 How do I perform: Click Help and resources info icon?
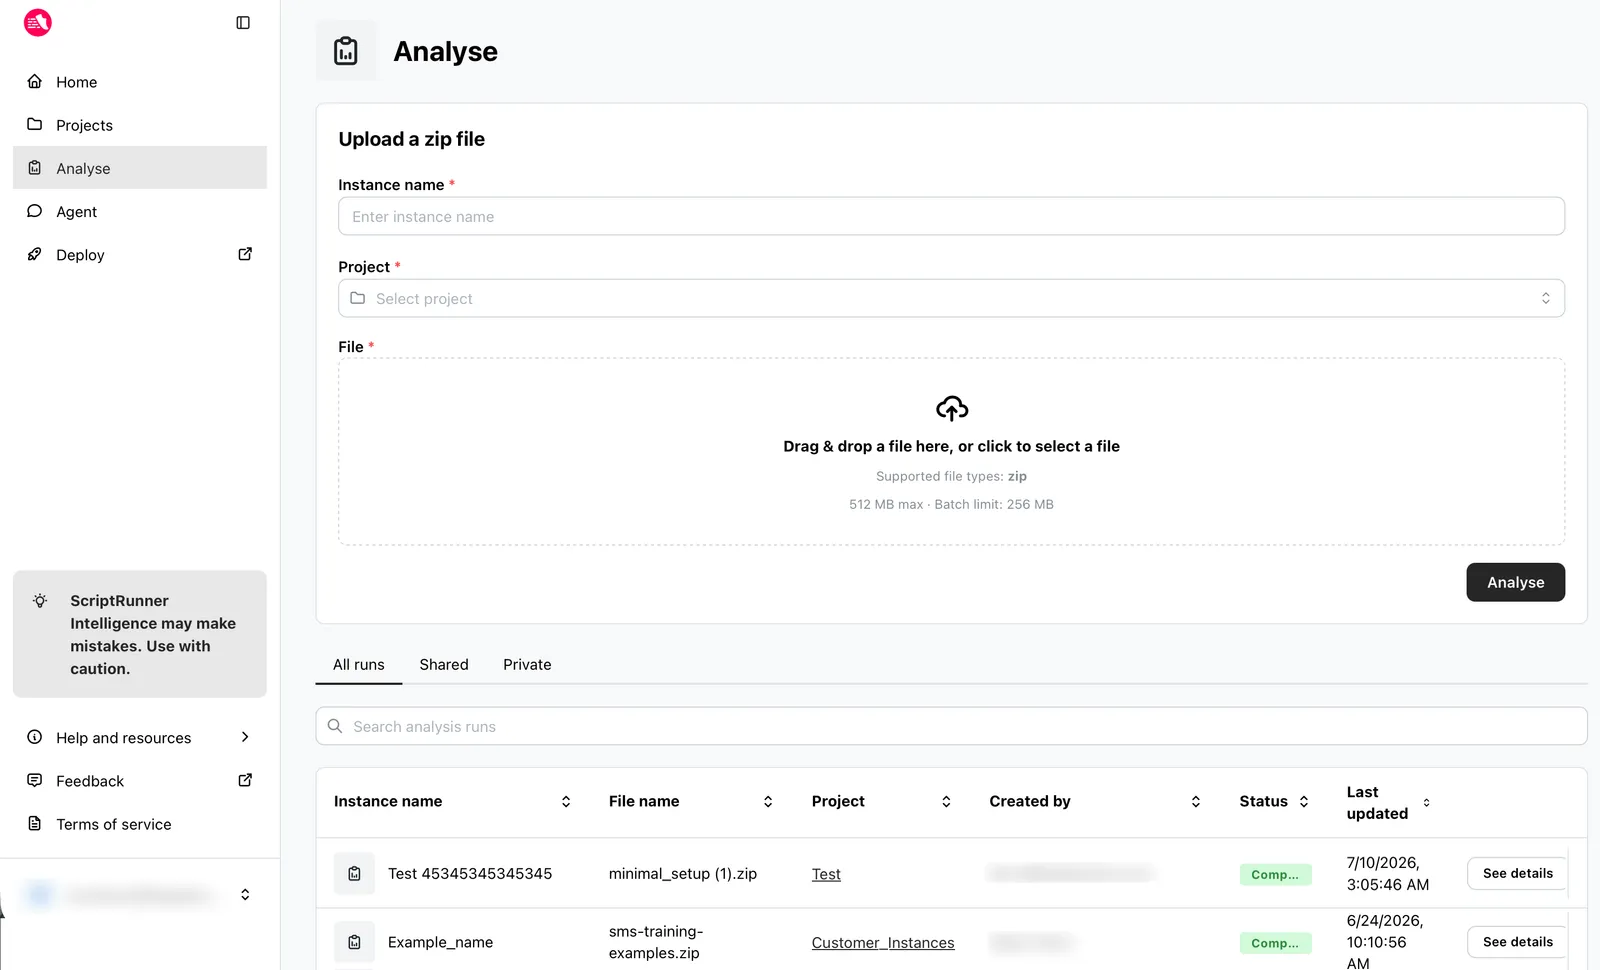(x=35, y=737)
